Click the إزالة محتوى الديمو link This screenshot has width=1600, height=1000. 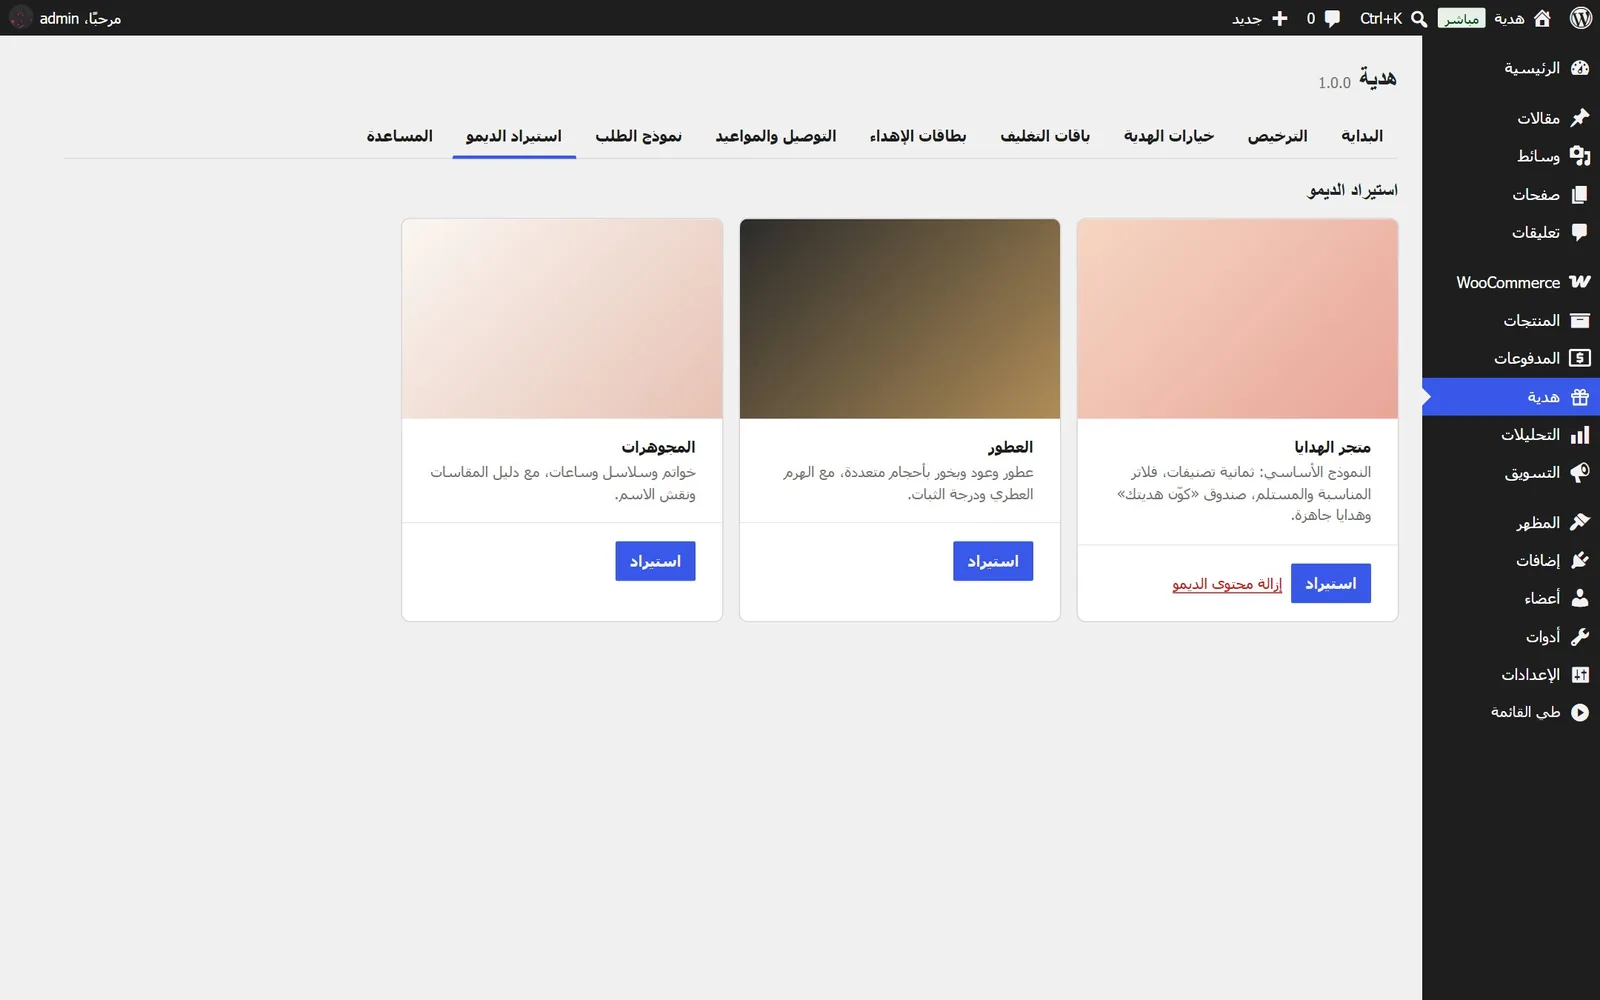click(1227, 584)
